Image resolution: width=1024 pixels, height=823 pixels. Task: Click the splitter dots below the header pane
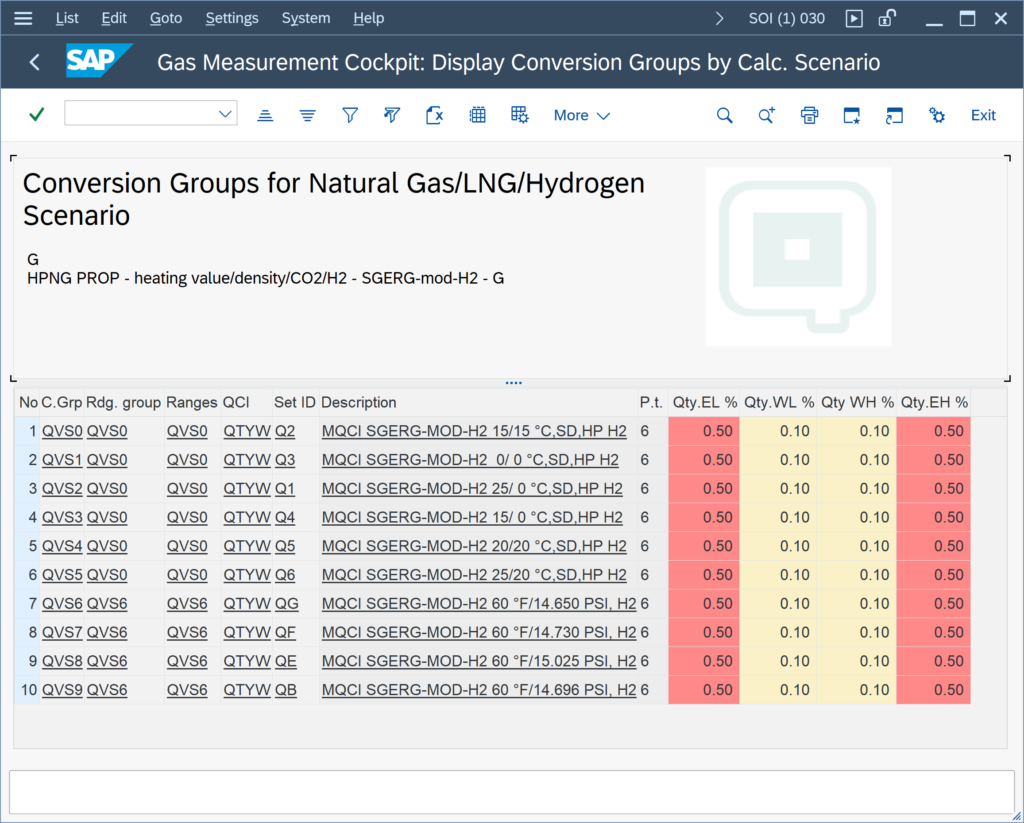513,383
